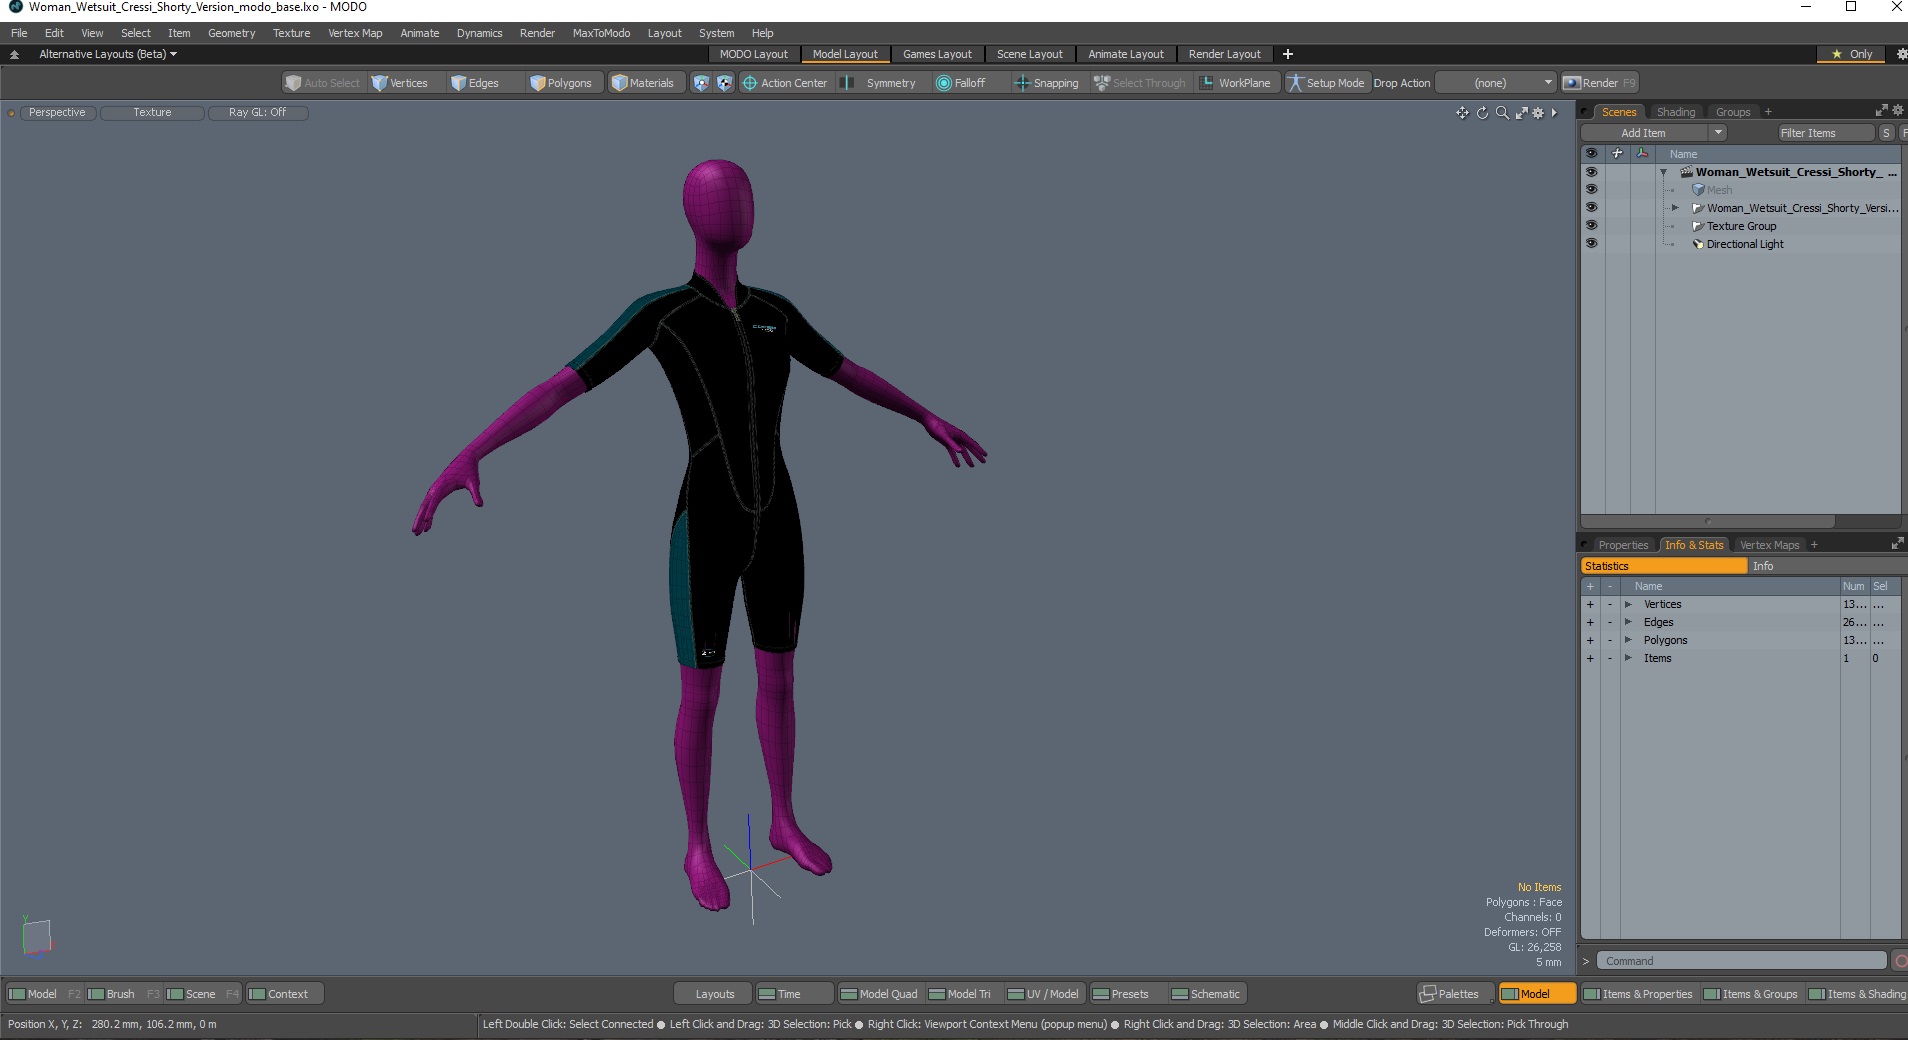
Task: Click the Schematic button
Action: pos(1206,994)
